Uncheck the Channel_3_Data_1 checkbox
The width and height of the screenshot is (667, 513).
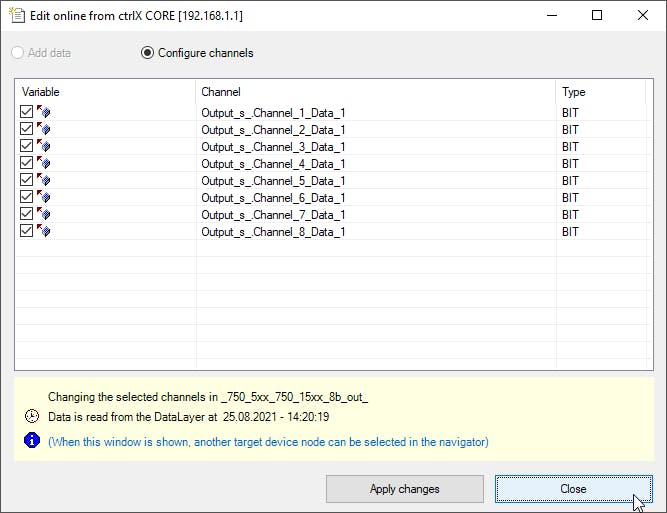[26, 146]
